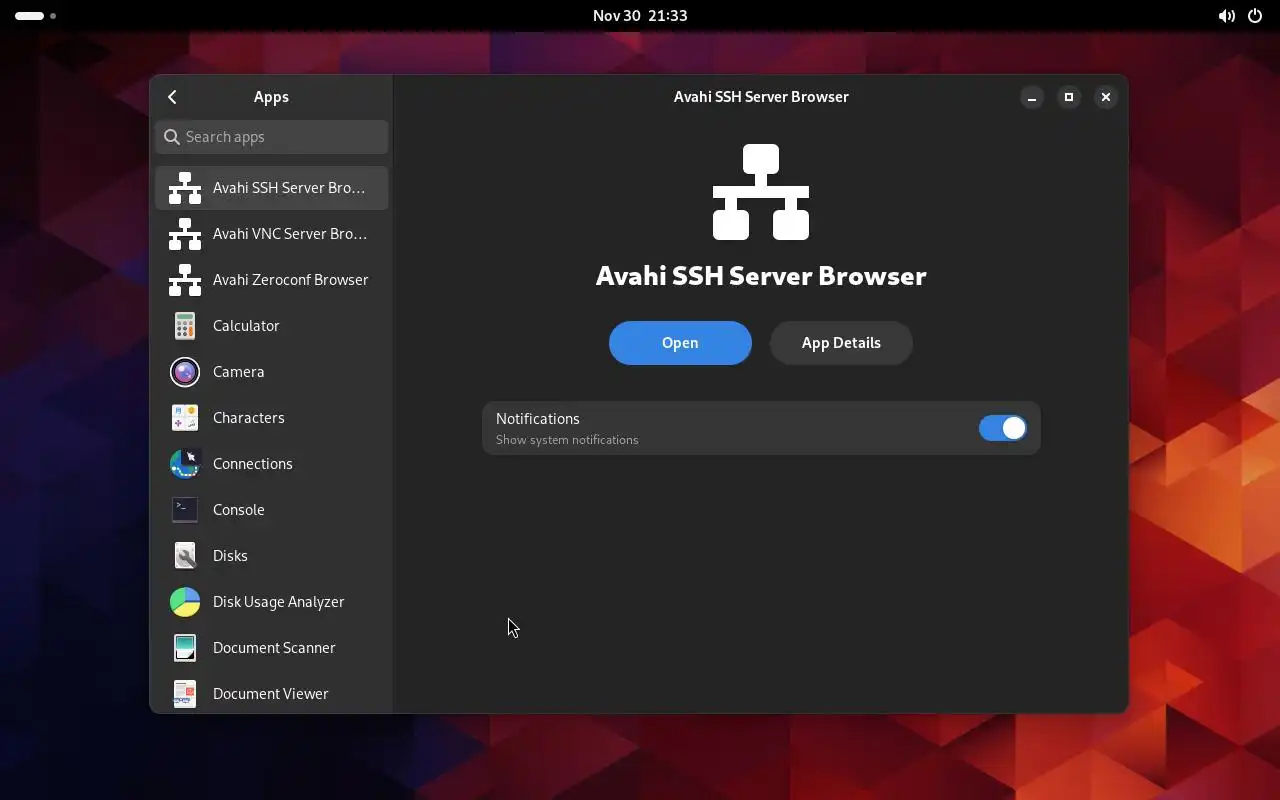
Task: Go back using the sidebar back arrow
Action: click(172, 97)
